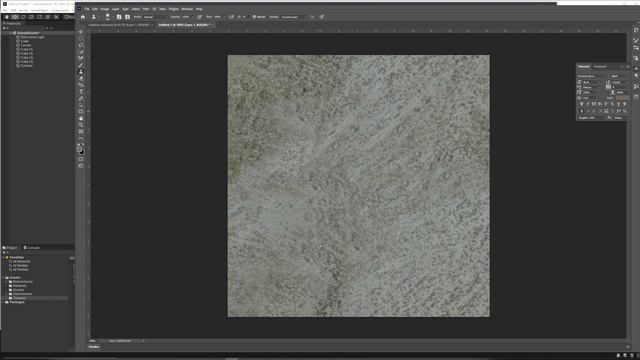The image size is (640, 360).
Task: Toggle Underline in Character panel
Action: [x=618, y=104]
